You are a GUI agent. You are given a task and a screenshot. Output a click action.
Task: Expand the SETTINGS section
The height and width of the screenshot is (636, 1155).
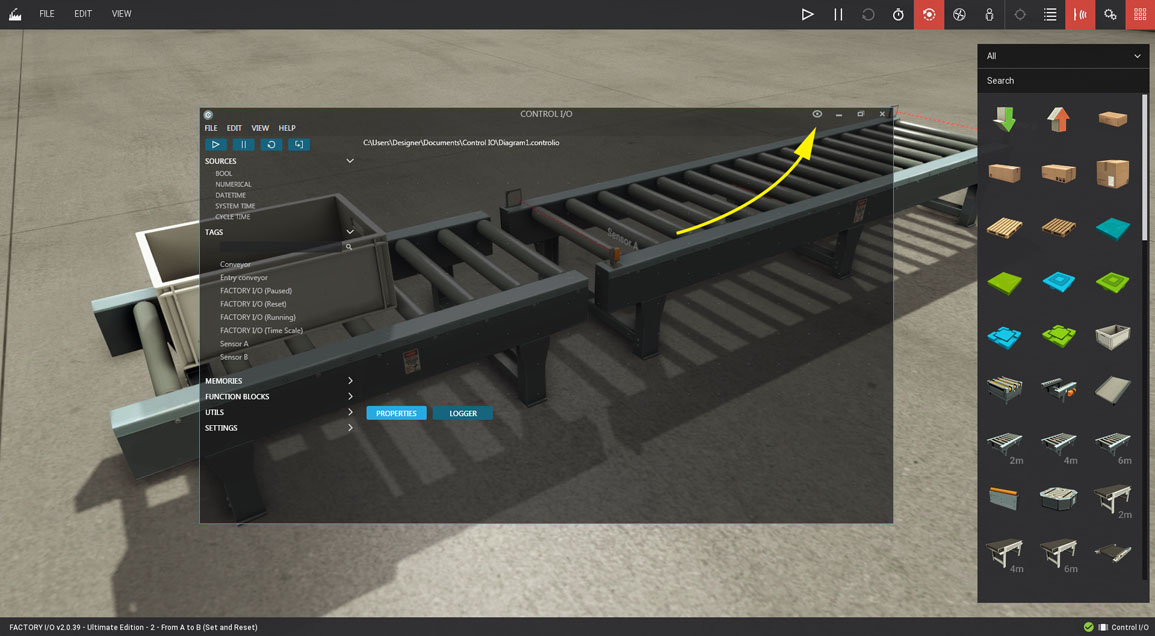[350, 427]
